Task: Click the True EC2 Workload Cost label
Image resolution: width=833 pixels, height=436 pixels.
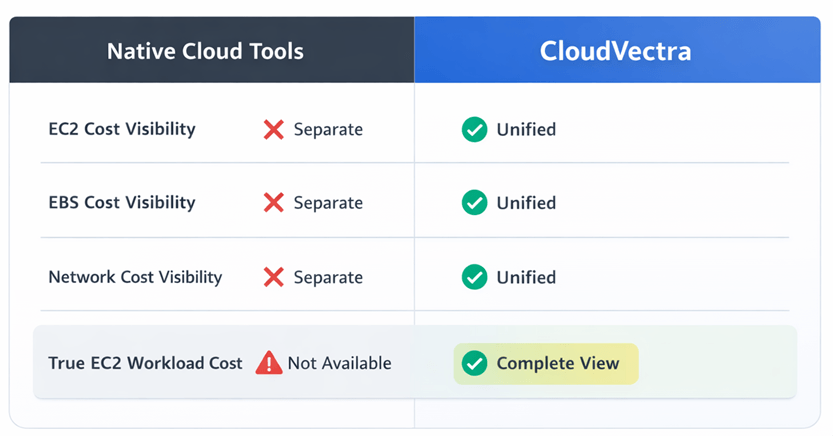Action: [x=145, y=363]
